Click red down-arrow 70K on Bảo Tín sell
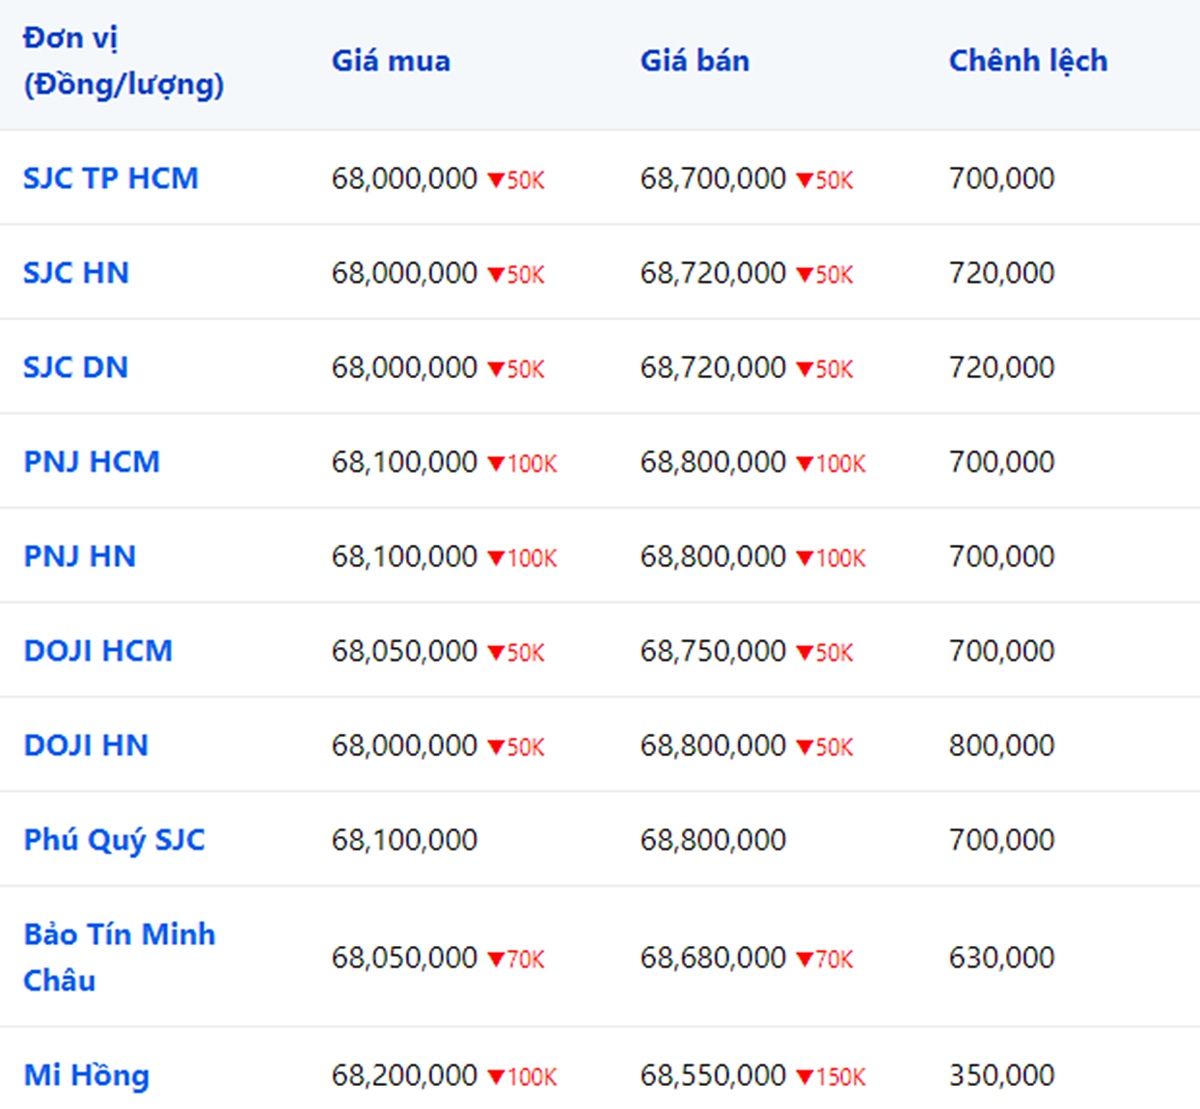Screen dimensions: 1200x1109 825,959
